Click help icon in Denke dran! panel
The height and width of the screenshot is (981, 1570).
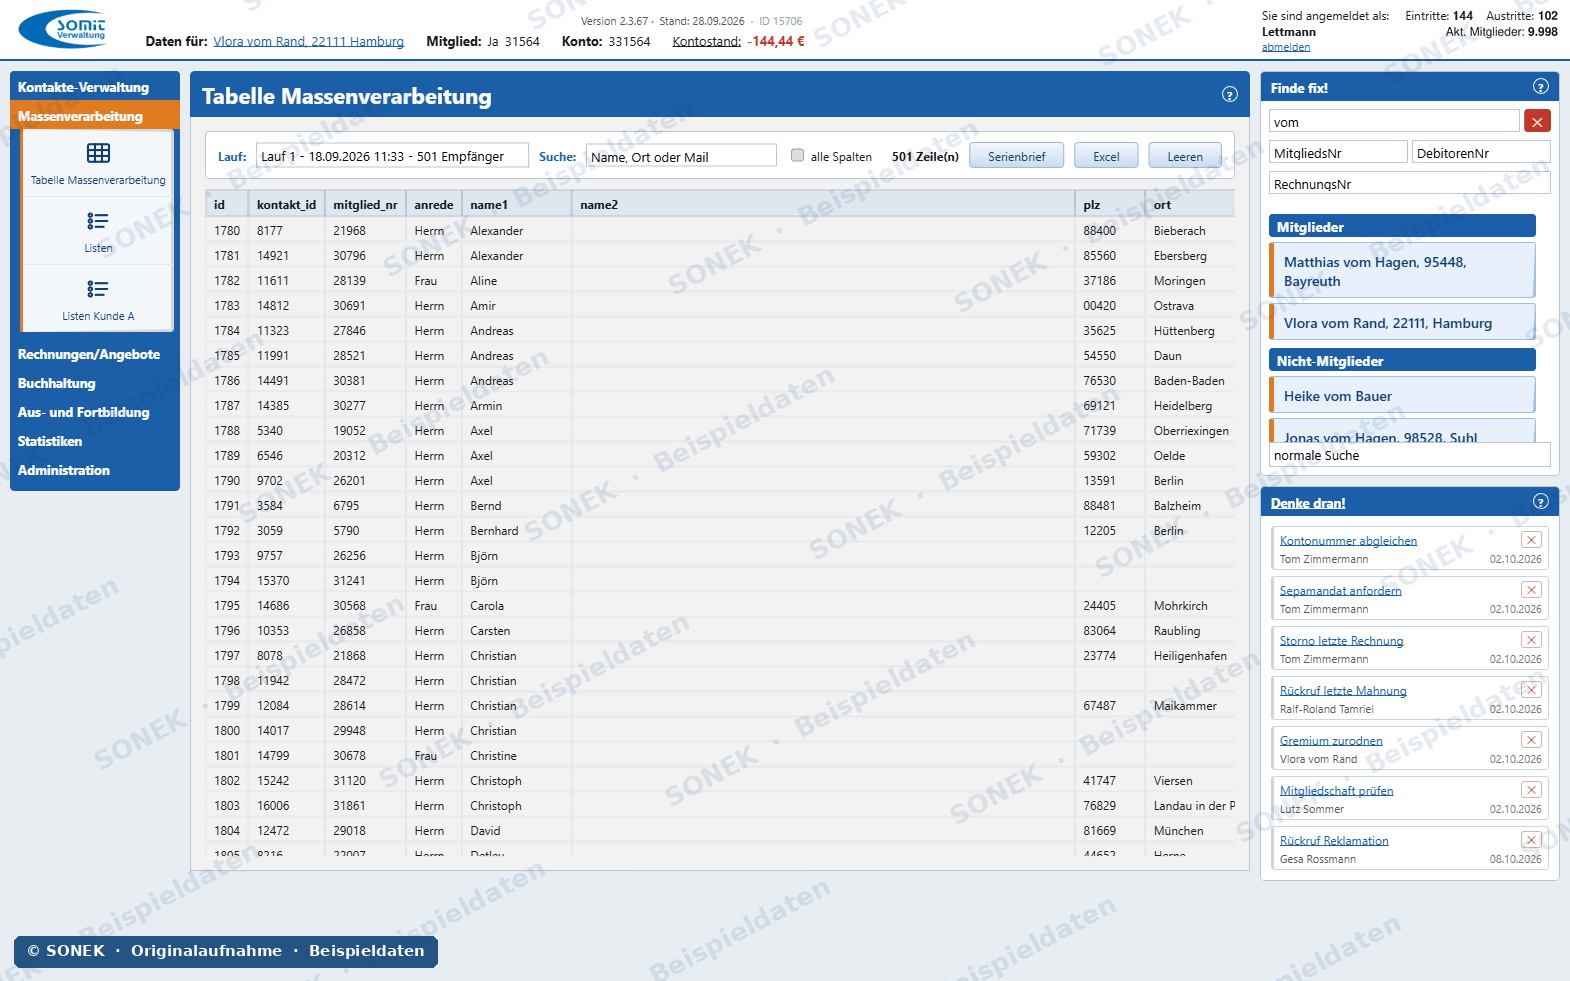click(1541, 502)
